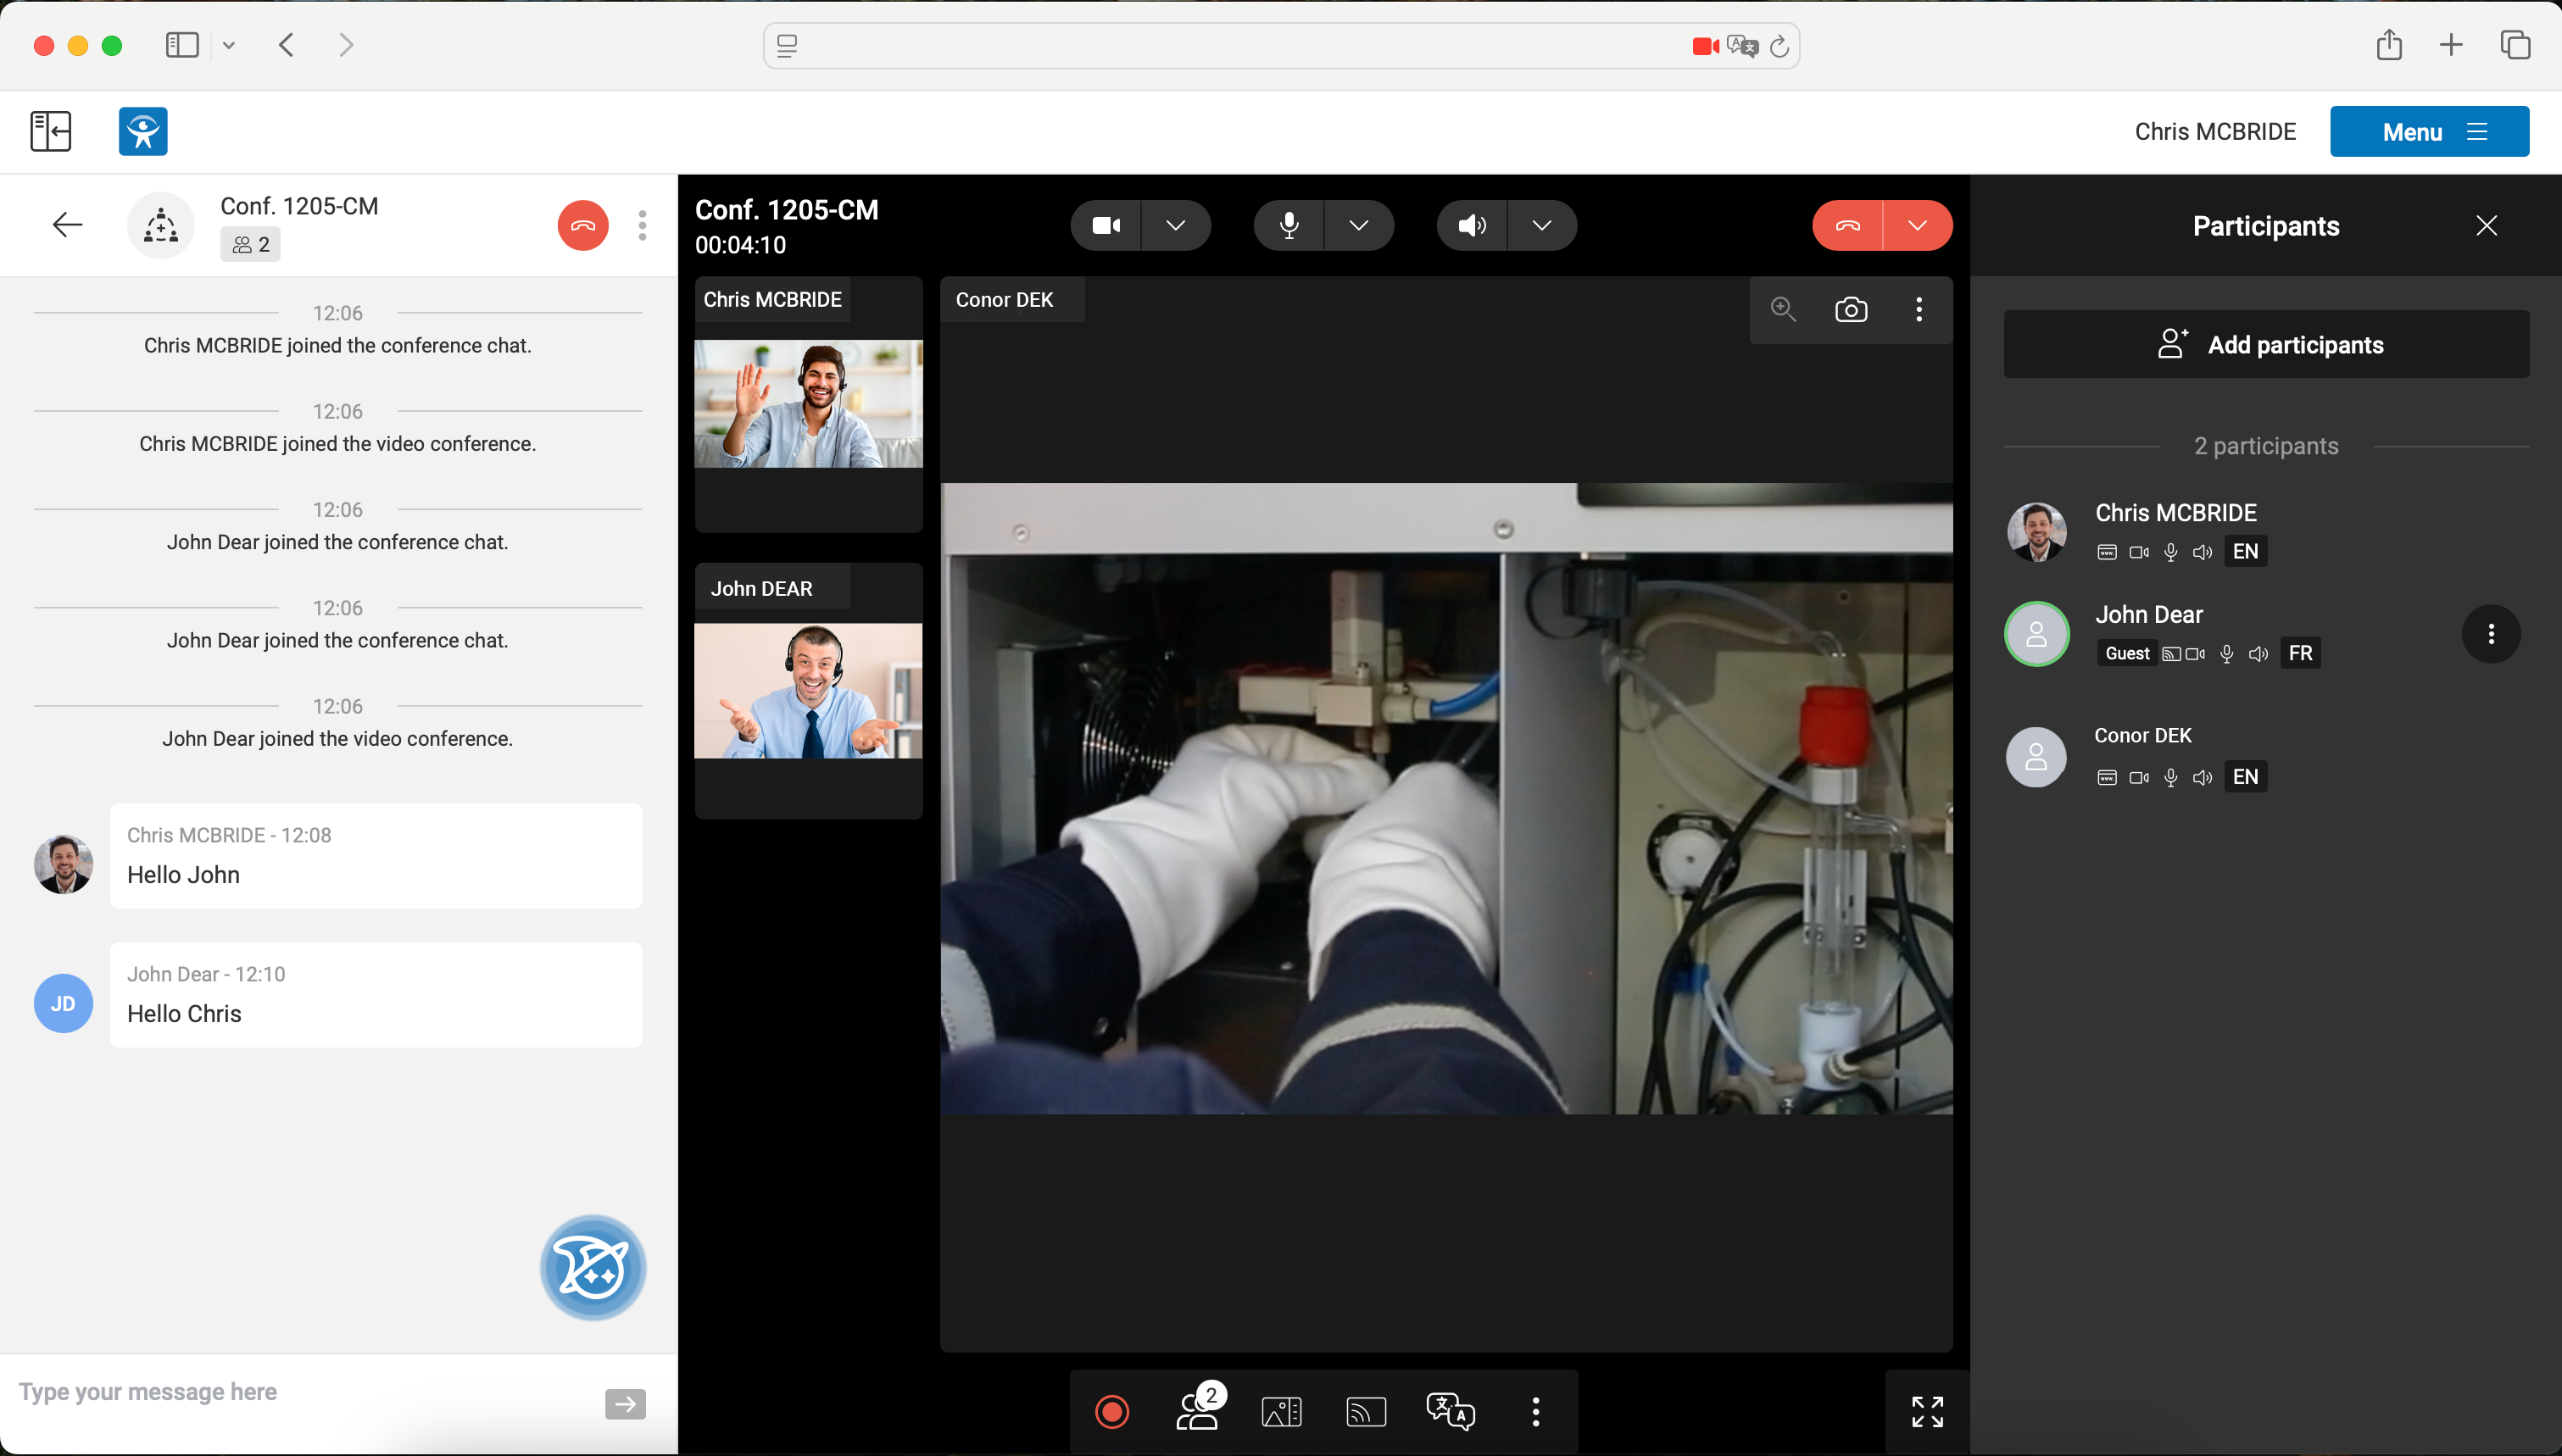The height and width of the screenshot is (1456, 2562).
Task: Open the live translation icon
Action: point(1450,1411)
